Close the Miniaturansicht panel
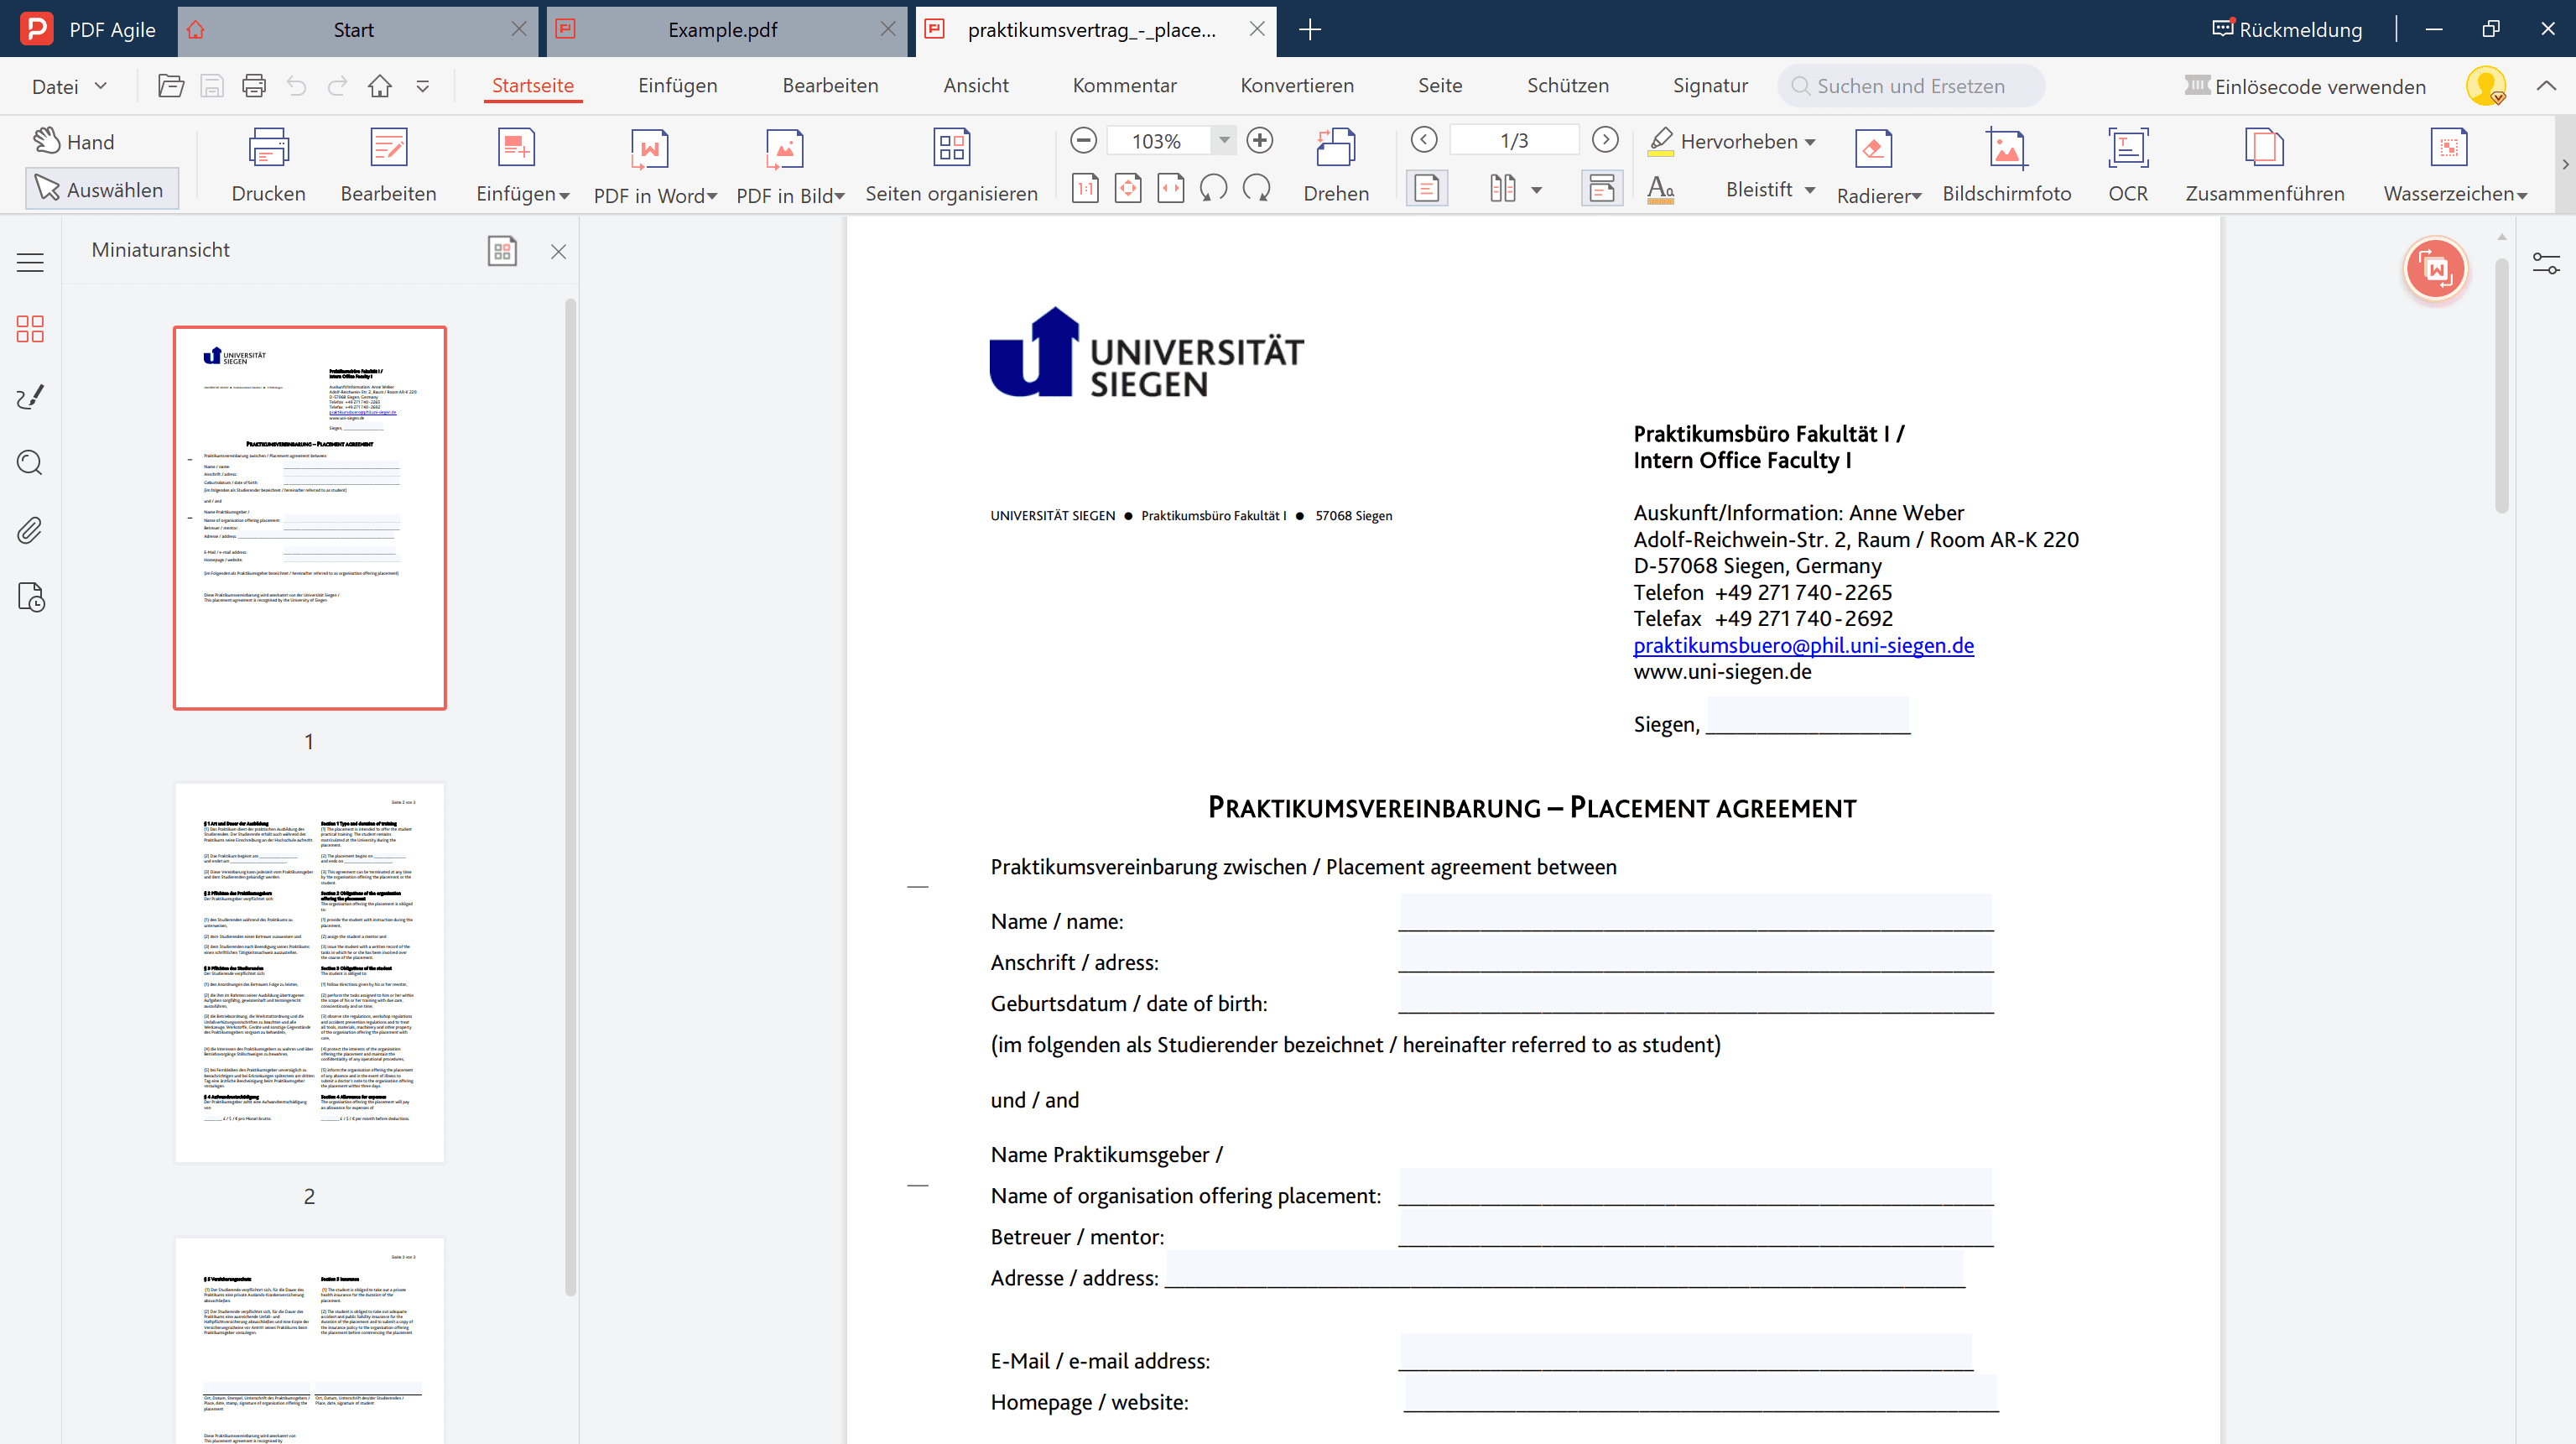This screenshot has height=1444, width=2576. [x=558, y=252]
